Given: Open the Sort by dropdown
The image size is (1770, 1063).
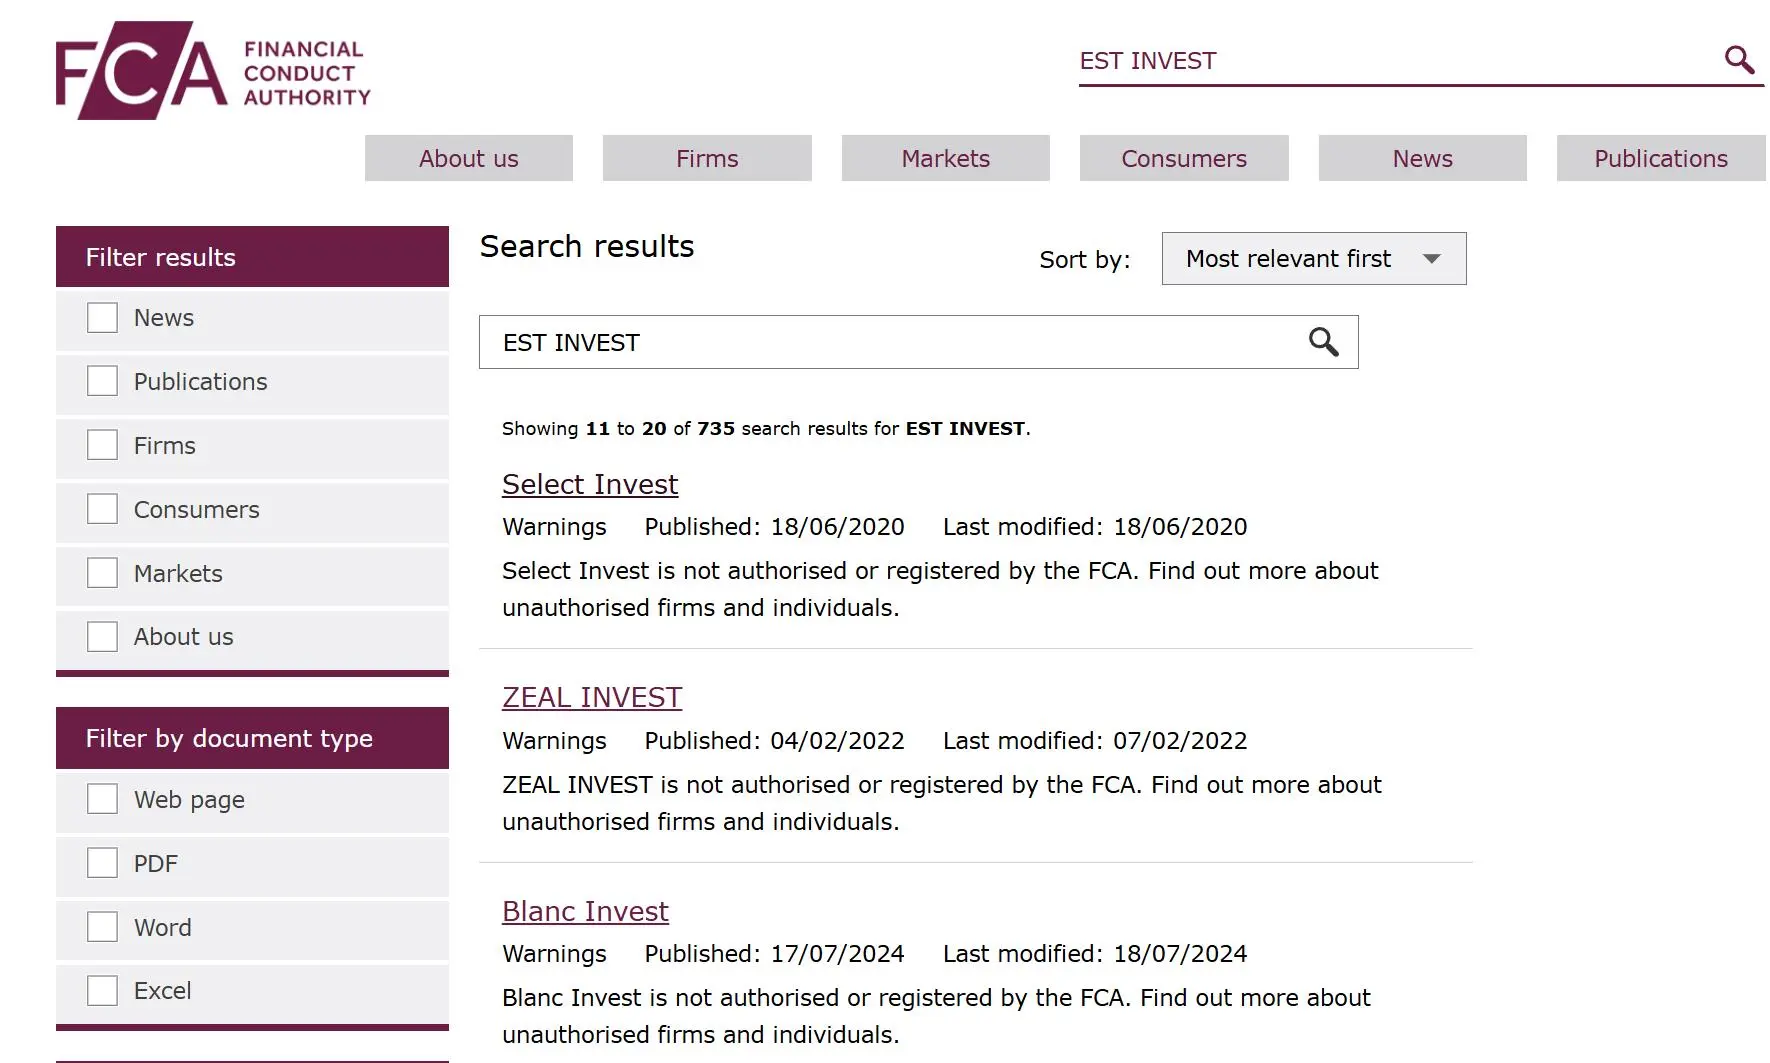Looking at the screenshot, I should [x=1314, y=259].
